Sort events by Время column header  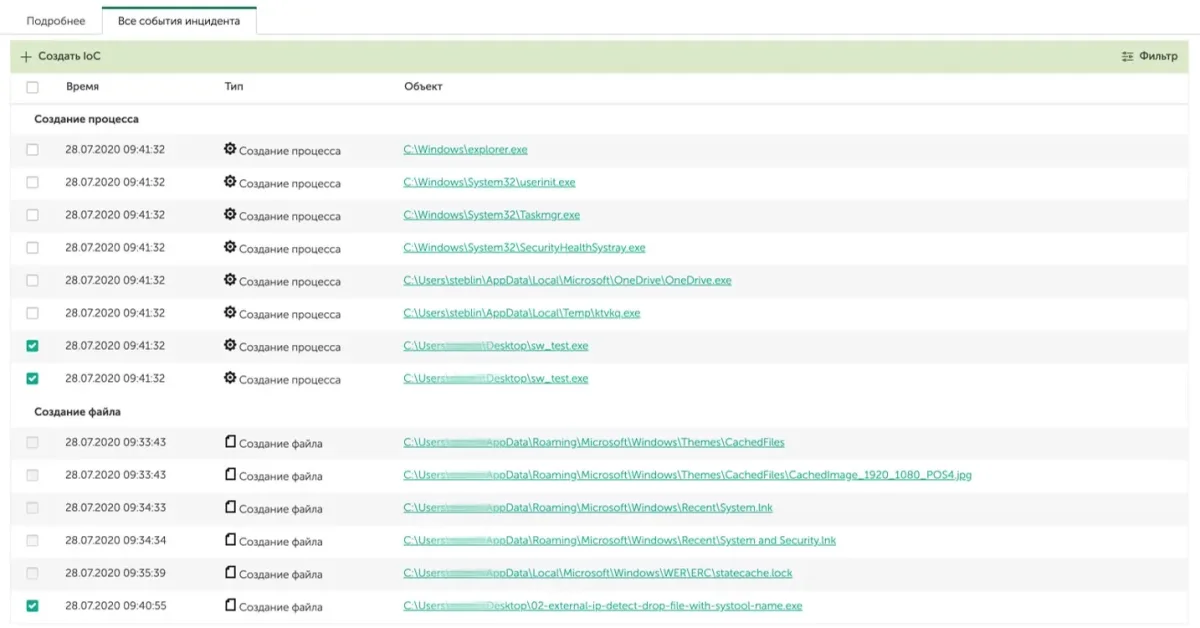tap(82, 87)
